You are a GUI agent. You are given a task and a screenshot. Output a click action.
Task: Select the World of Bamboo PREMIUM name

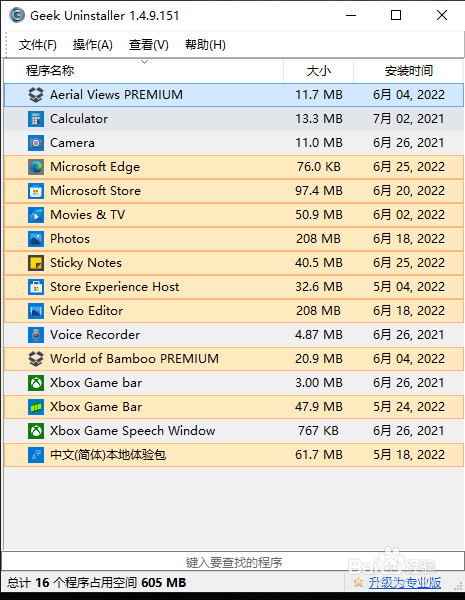[134, 359]
